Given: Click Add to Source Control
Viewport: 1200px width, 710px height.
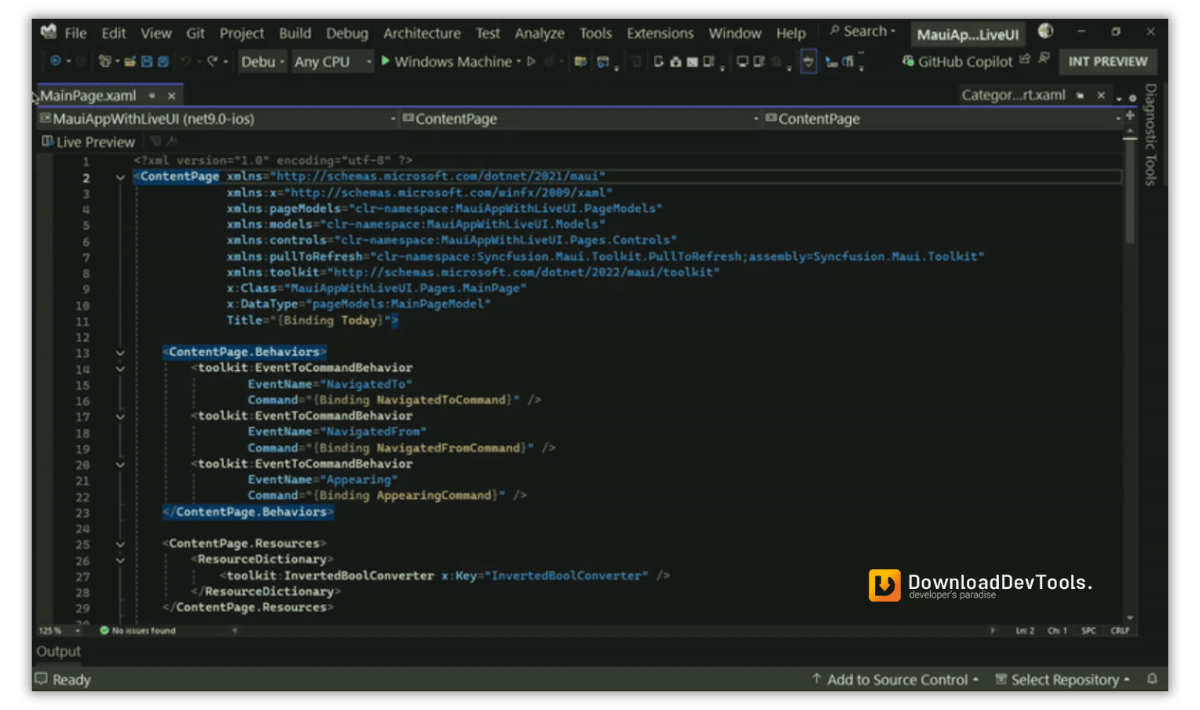Looking at the screenshot, I should click(897, 679).
